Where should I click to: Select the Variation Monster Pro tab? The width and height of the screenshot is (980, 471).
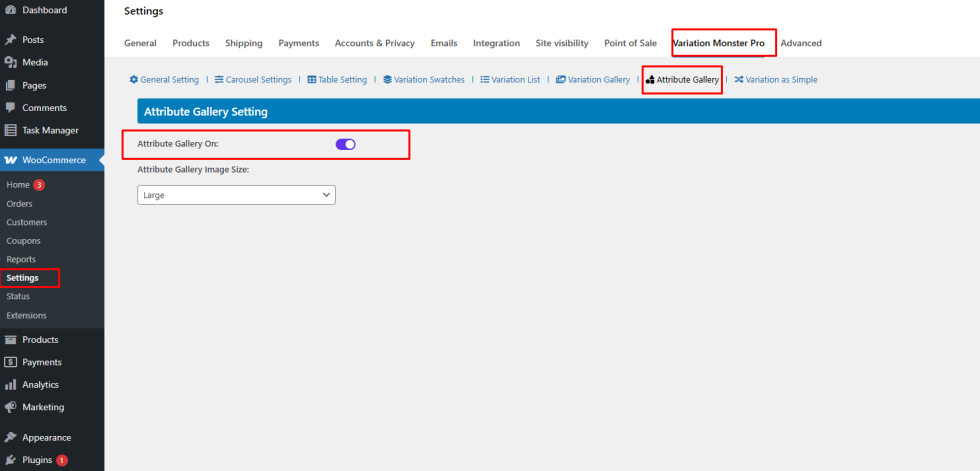coord(719,43)
